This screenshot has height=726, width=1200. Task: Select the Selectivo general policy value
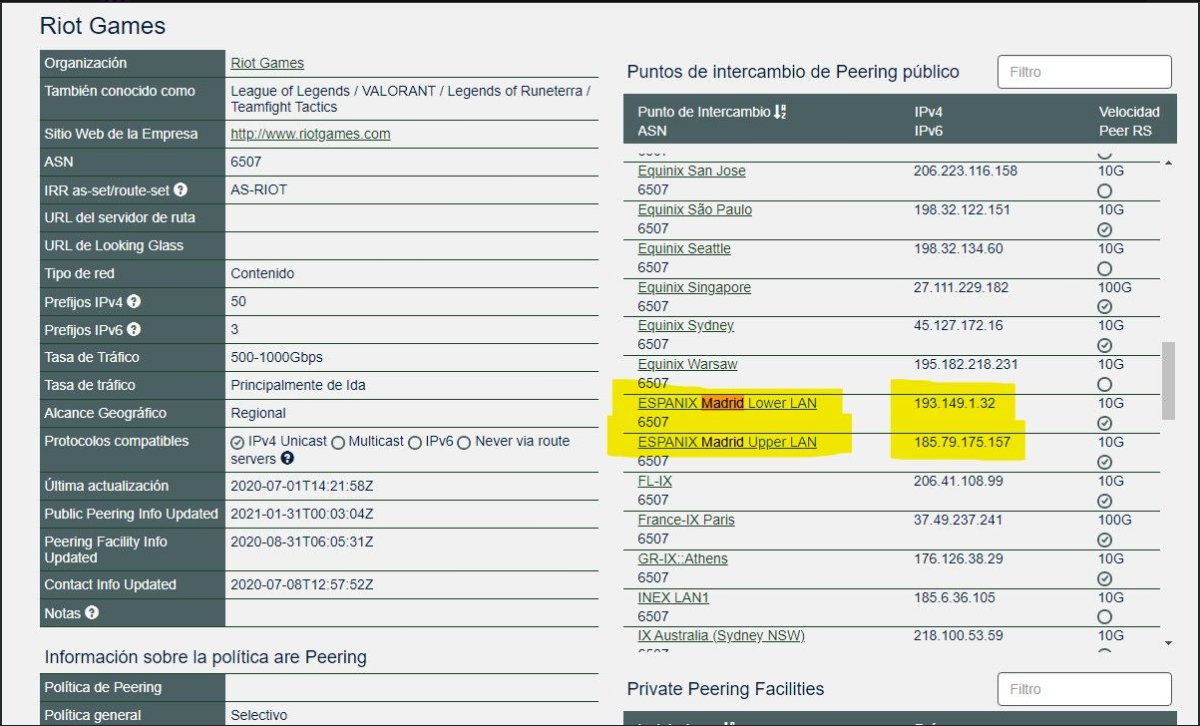pos(259,715)
